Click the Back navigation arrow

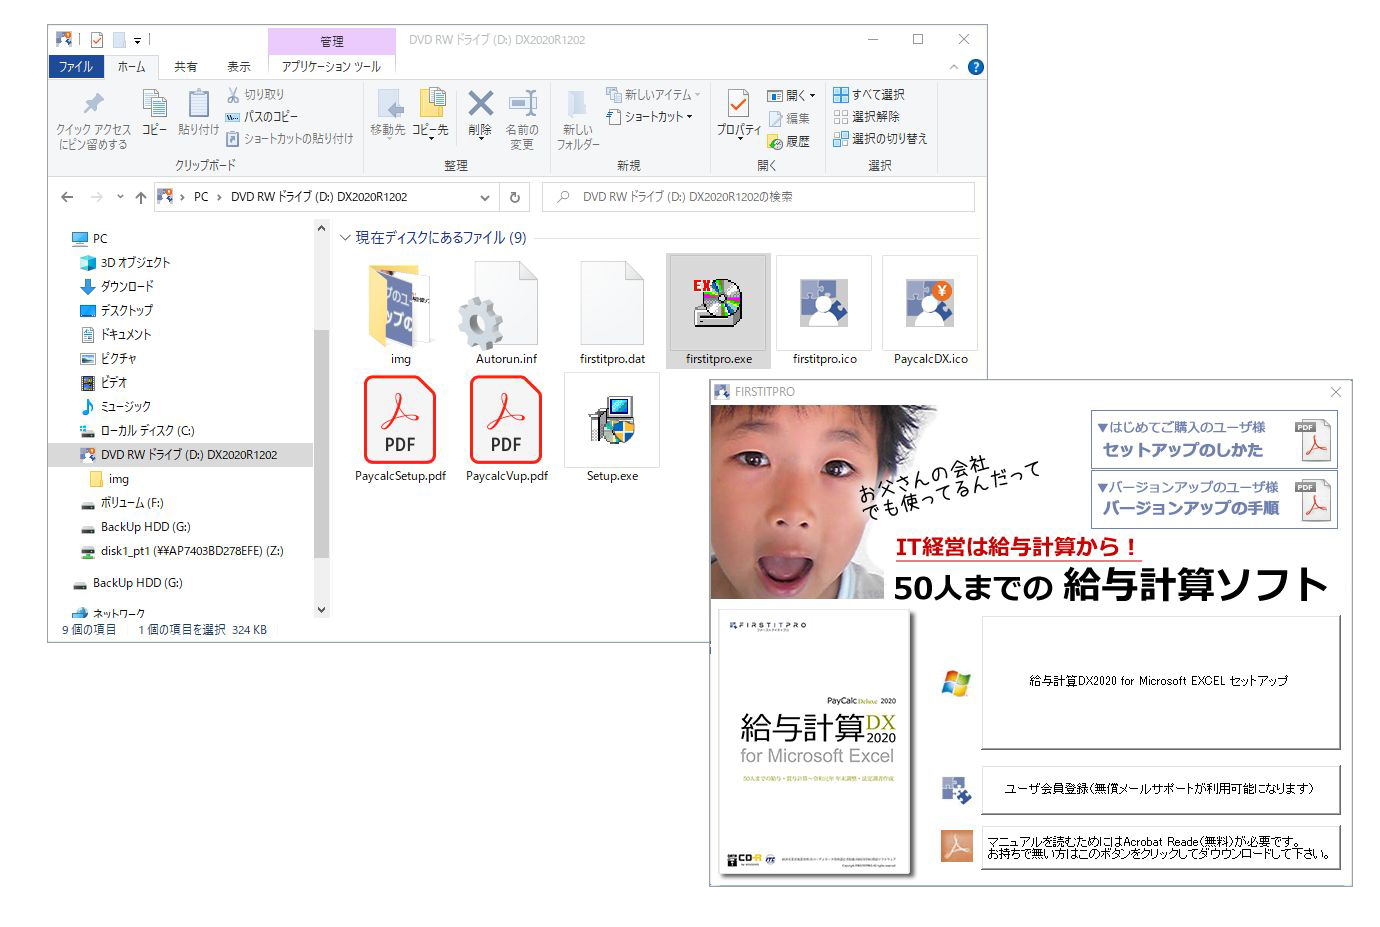[67, 197]
